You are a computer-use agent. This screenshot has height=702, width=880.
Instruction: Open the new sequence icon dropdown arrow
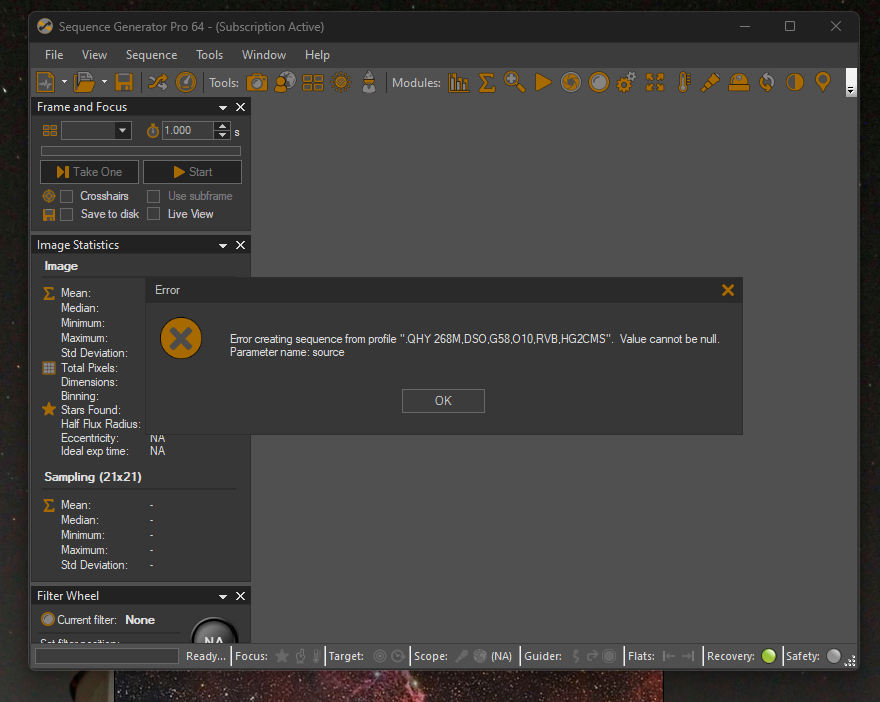64,82
